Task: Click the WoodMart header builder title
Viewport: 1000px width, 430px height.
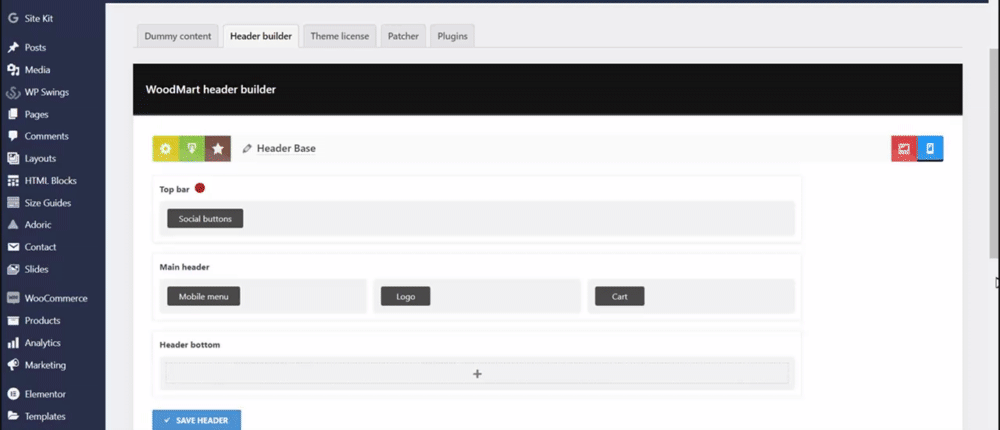Action: pyautogui.click(x=210, y=90)
